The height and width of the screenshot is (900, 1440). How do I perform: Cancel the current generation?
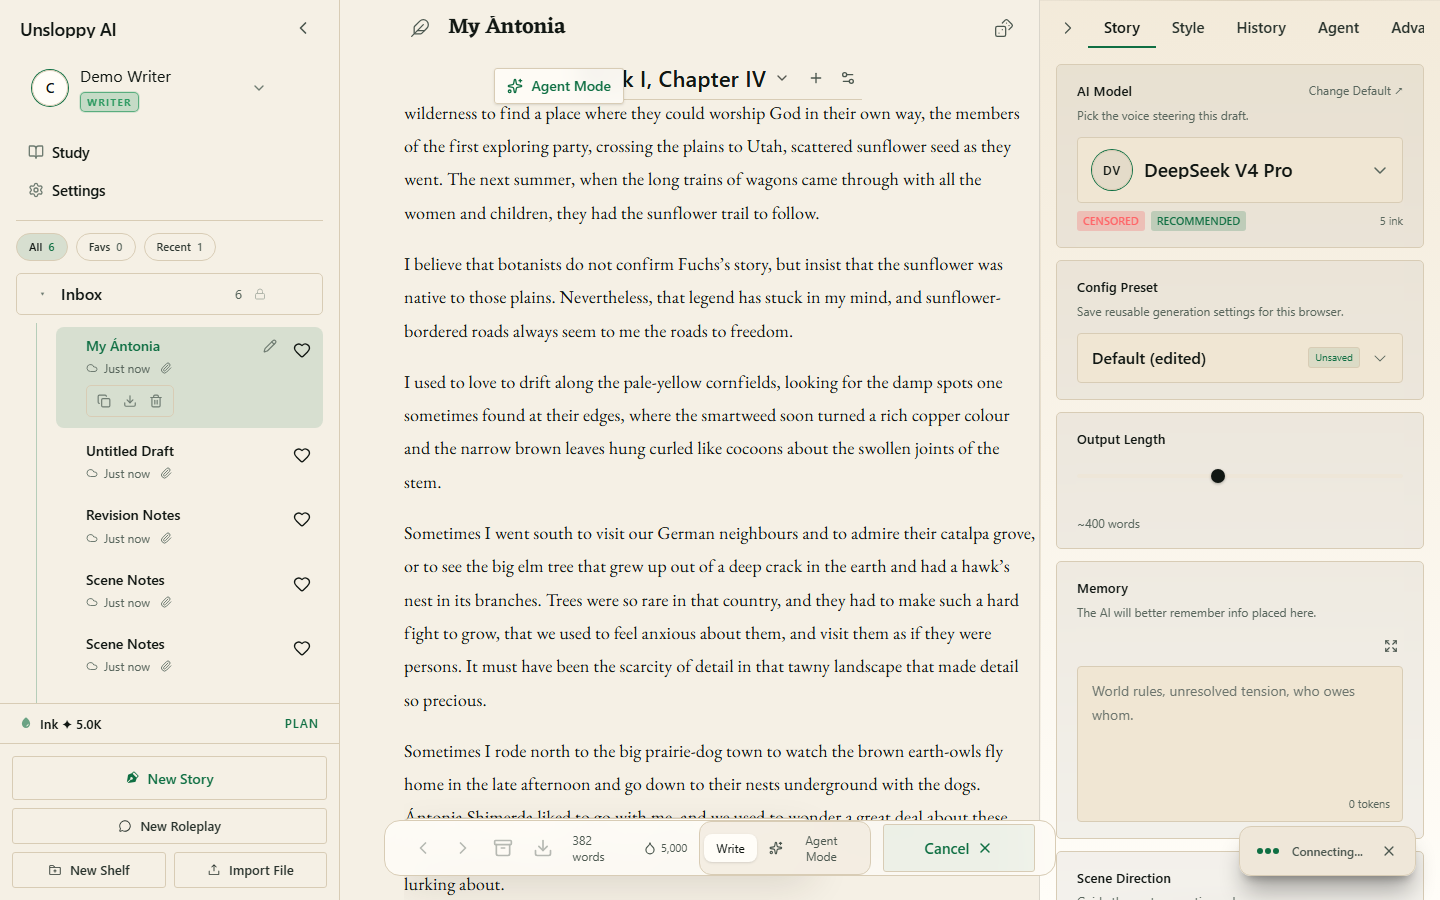pos(958,848)
